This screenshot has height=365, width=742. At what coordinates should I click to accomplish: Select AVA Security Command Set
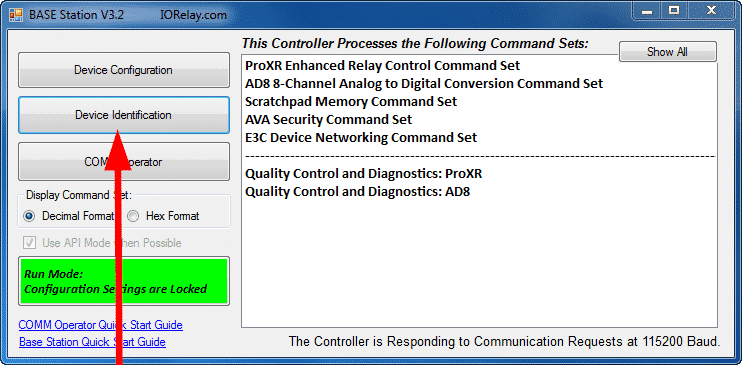click(x=328, y=119)
